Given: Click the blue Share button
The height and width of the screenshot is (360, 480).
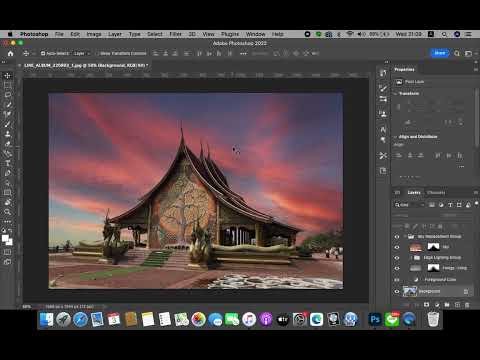Looking at the screenshot, I should [x=440, y=53].
